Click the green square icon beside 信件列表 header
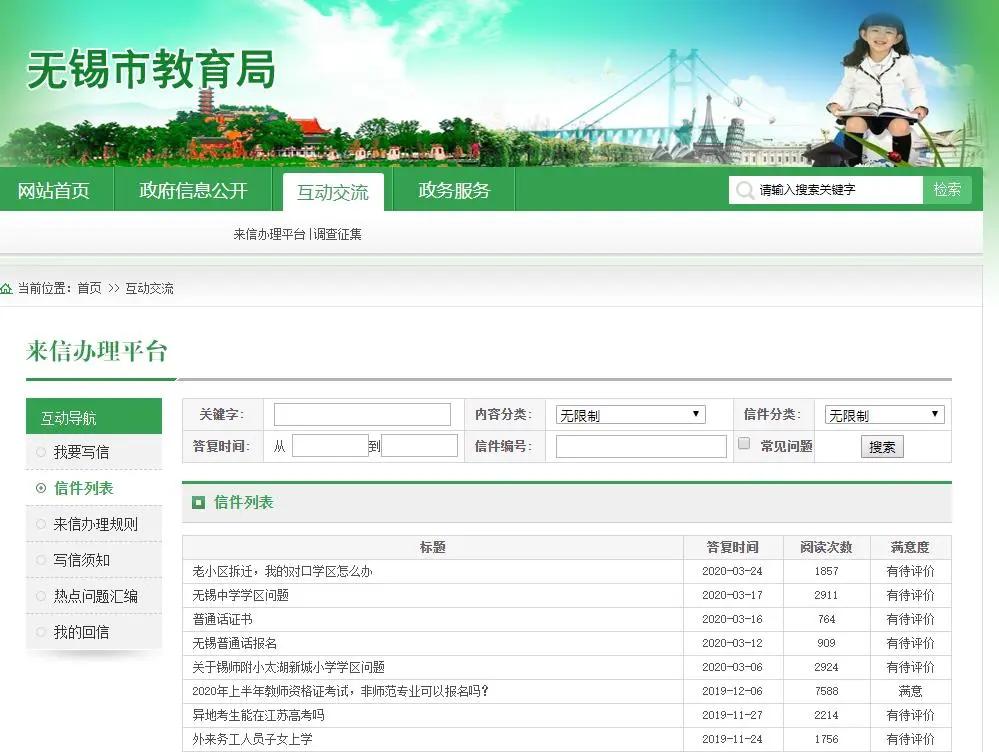This screenshot has width=999, height=752. pyautogui.click(x=198, y=502)
